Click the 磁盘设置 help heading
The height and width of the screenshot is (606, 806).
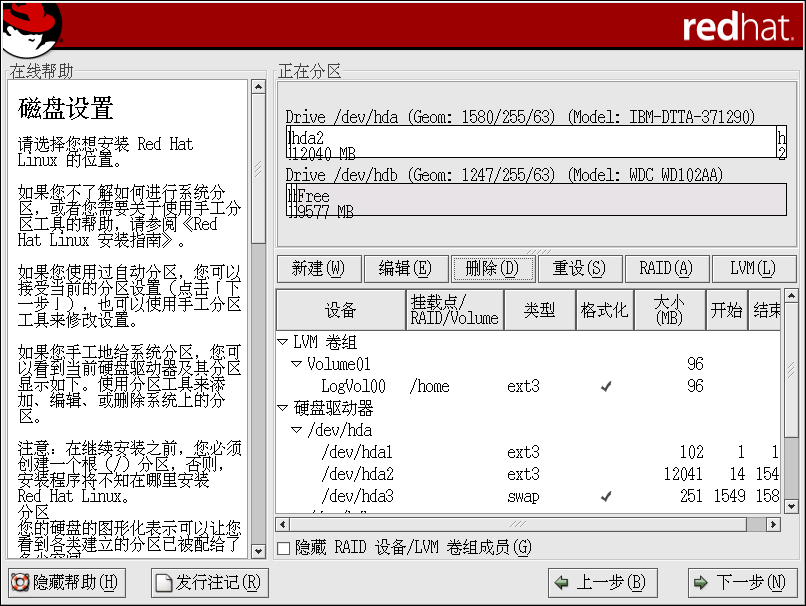coord(65,108)
